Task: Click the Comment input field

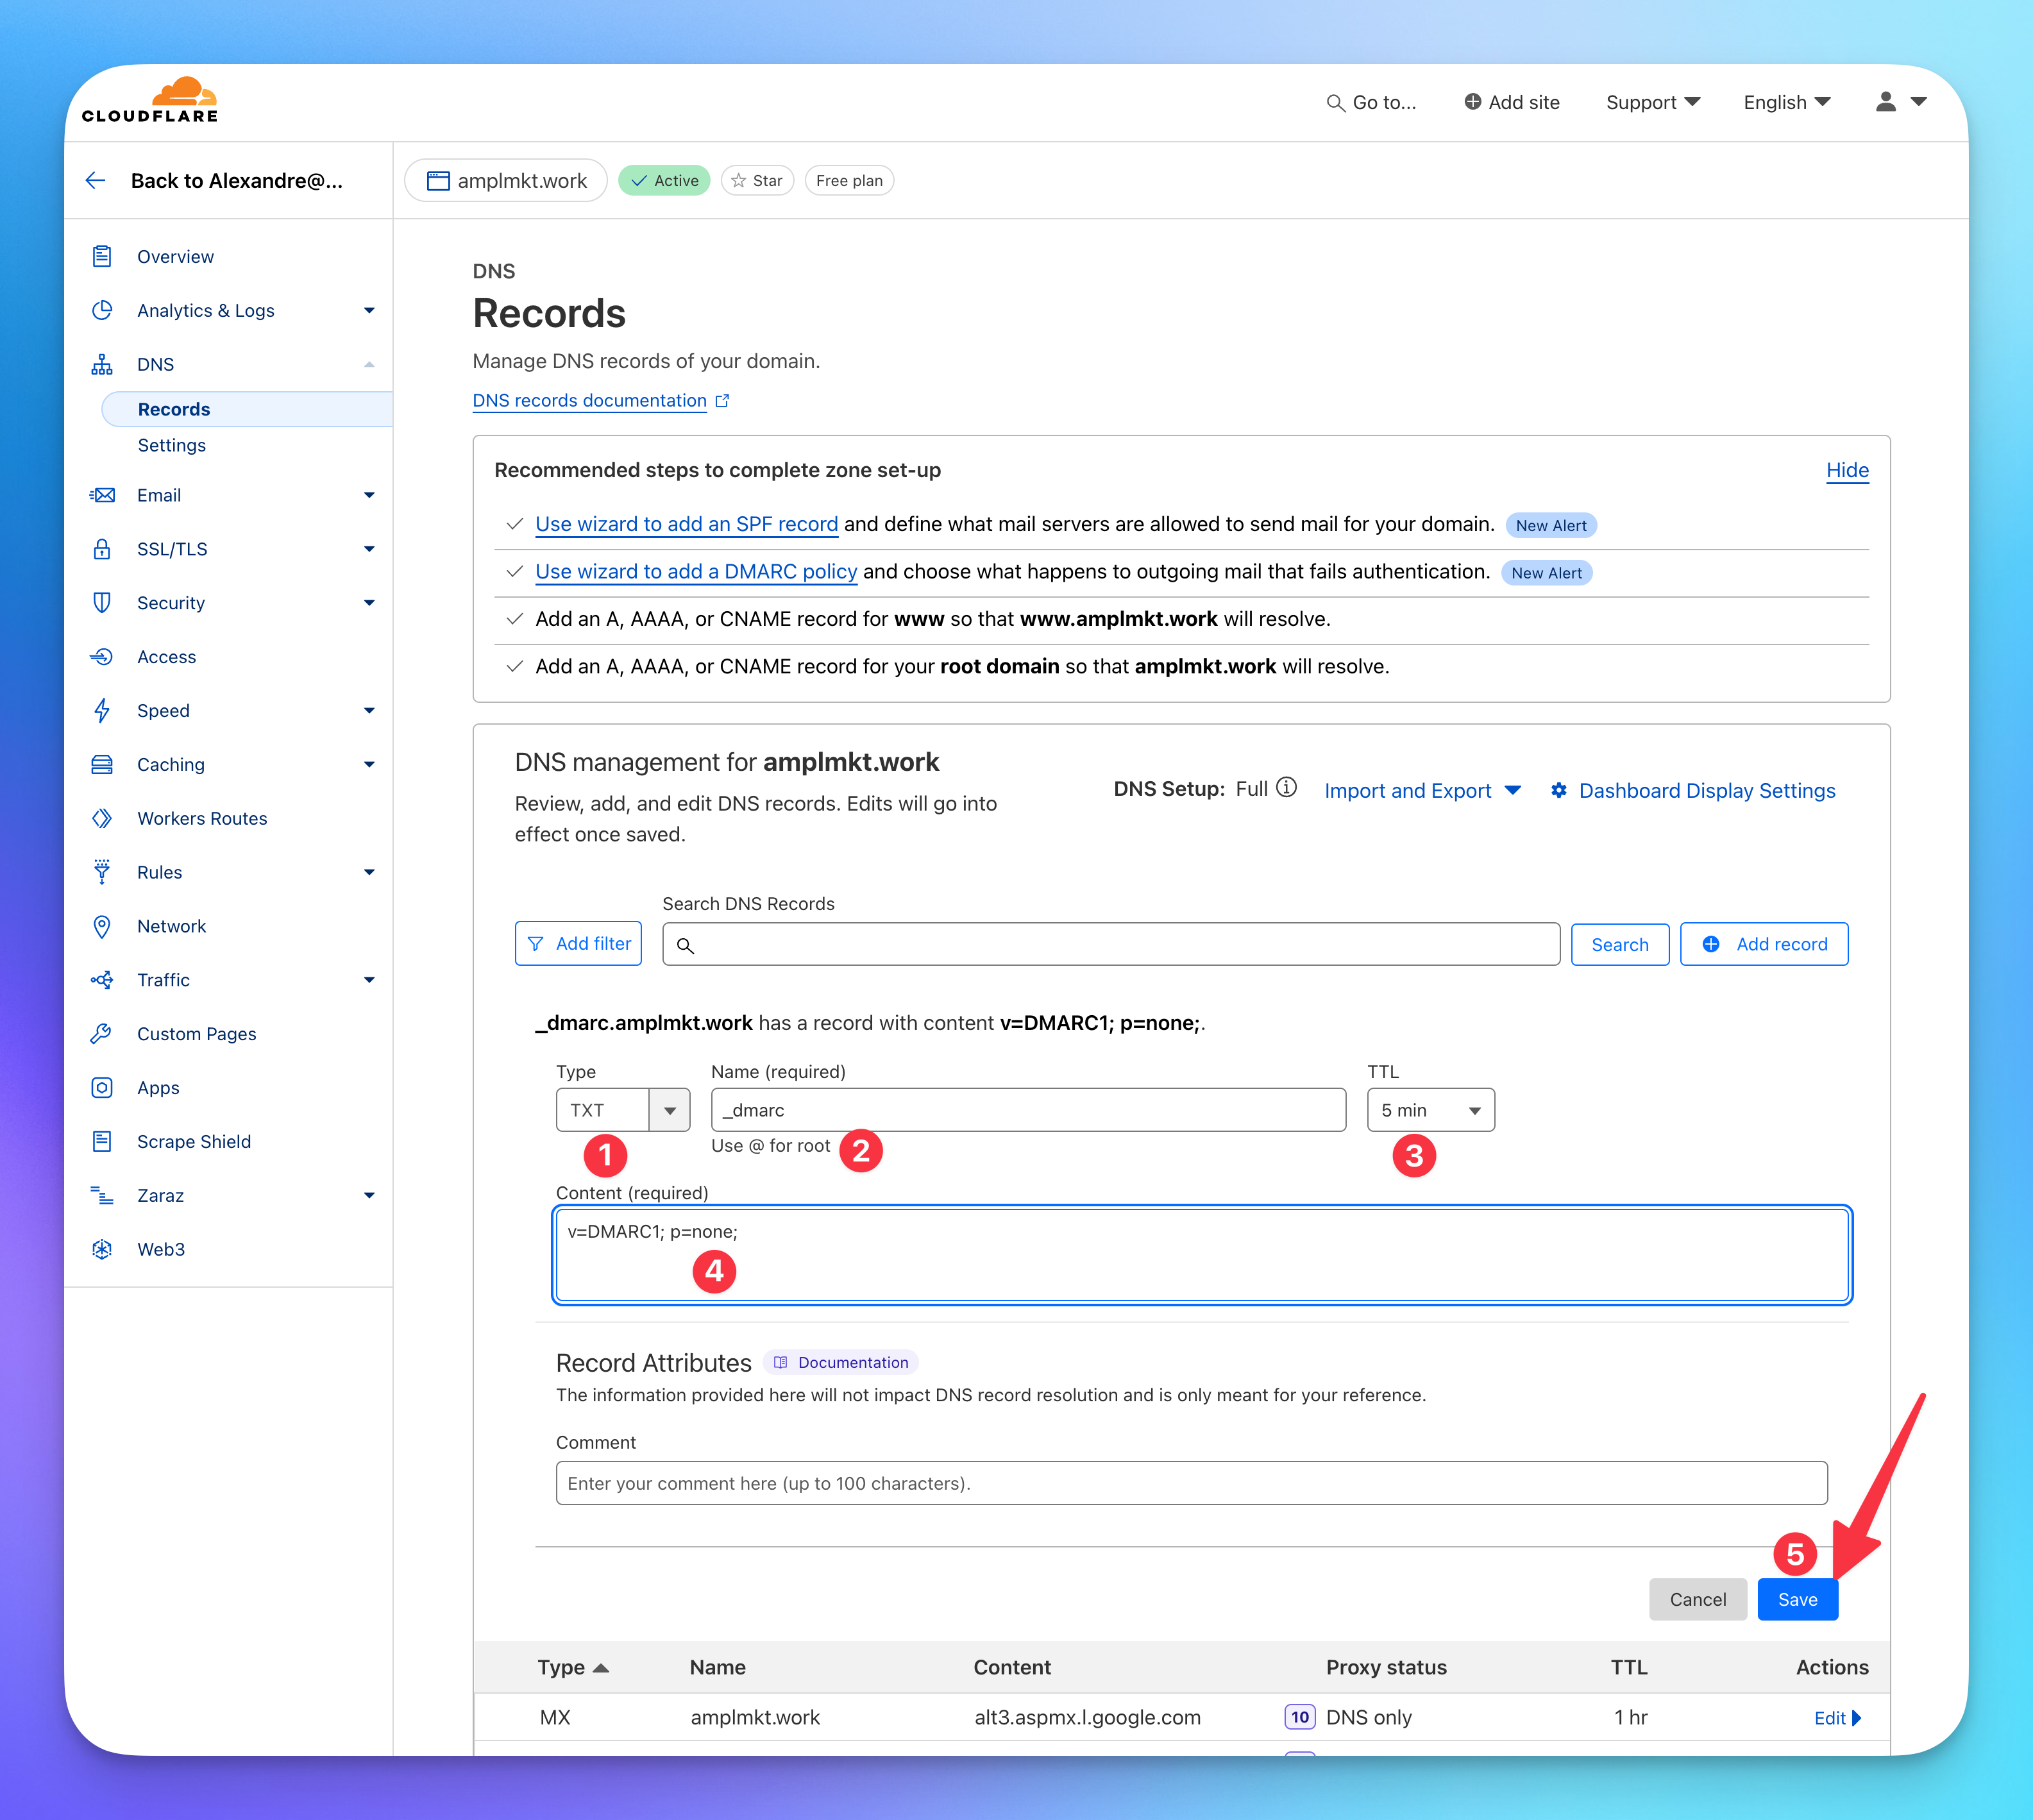Action: (1190, 1483)
